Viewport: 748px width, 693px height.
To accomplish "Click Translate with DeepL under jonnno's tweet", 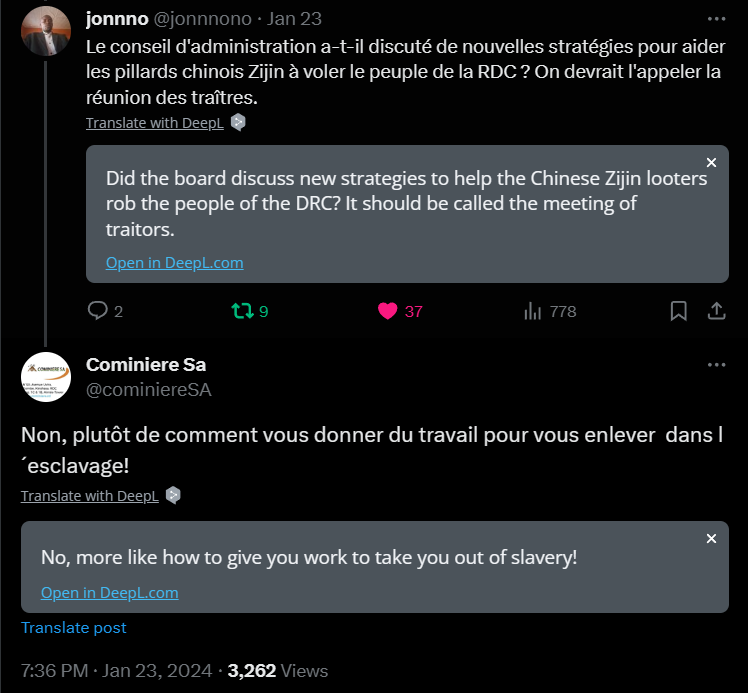I will pos(155,123).
